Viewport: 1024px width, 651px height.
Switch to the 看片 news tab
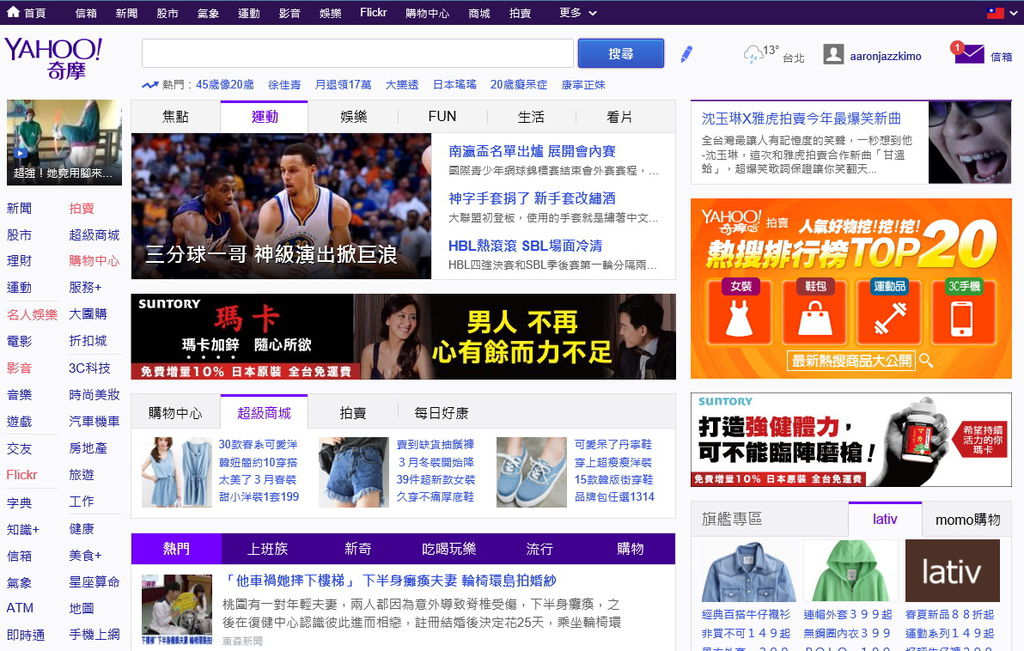tap(619, 117)
